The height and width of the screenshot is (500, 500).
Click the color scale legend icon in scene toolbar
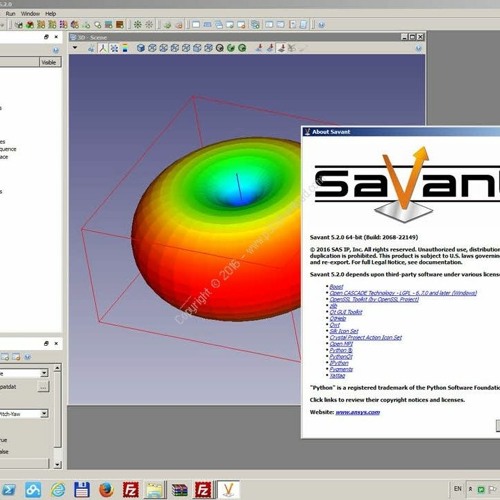125,48
